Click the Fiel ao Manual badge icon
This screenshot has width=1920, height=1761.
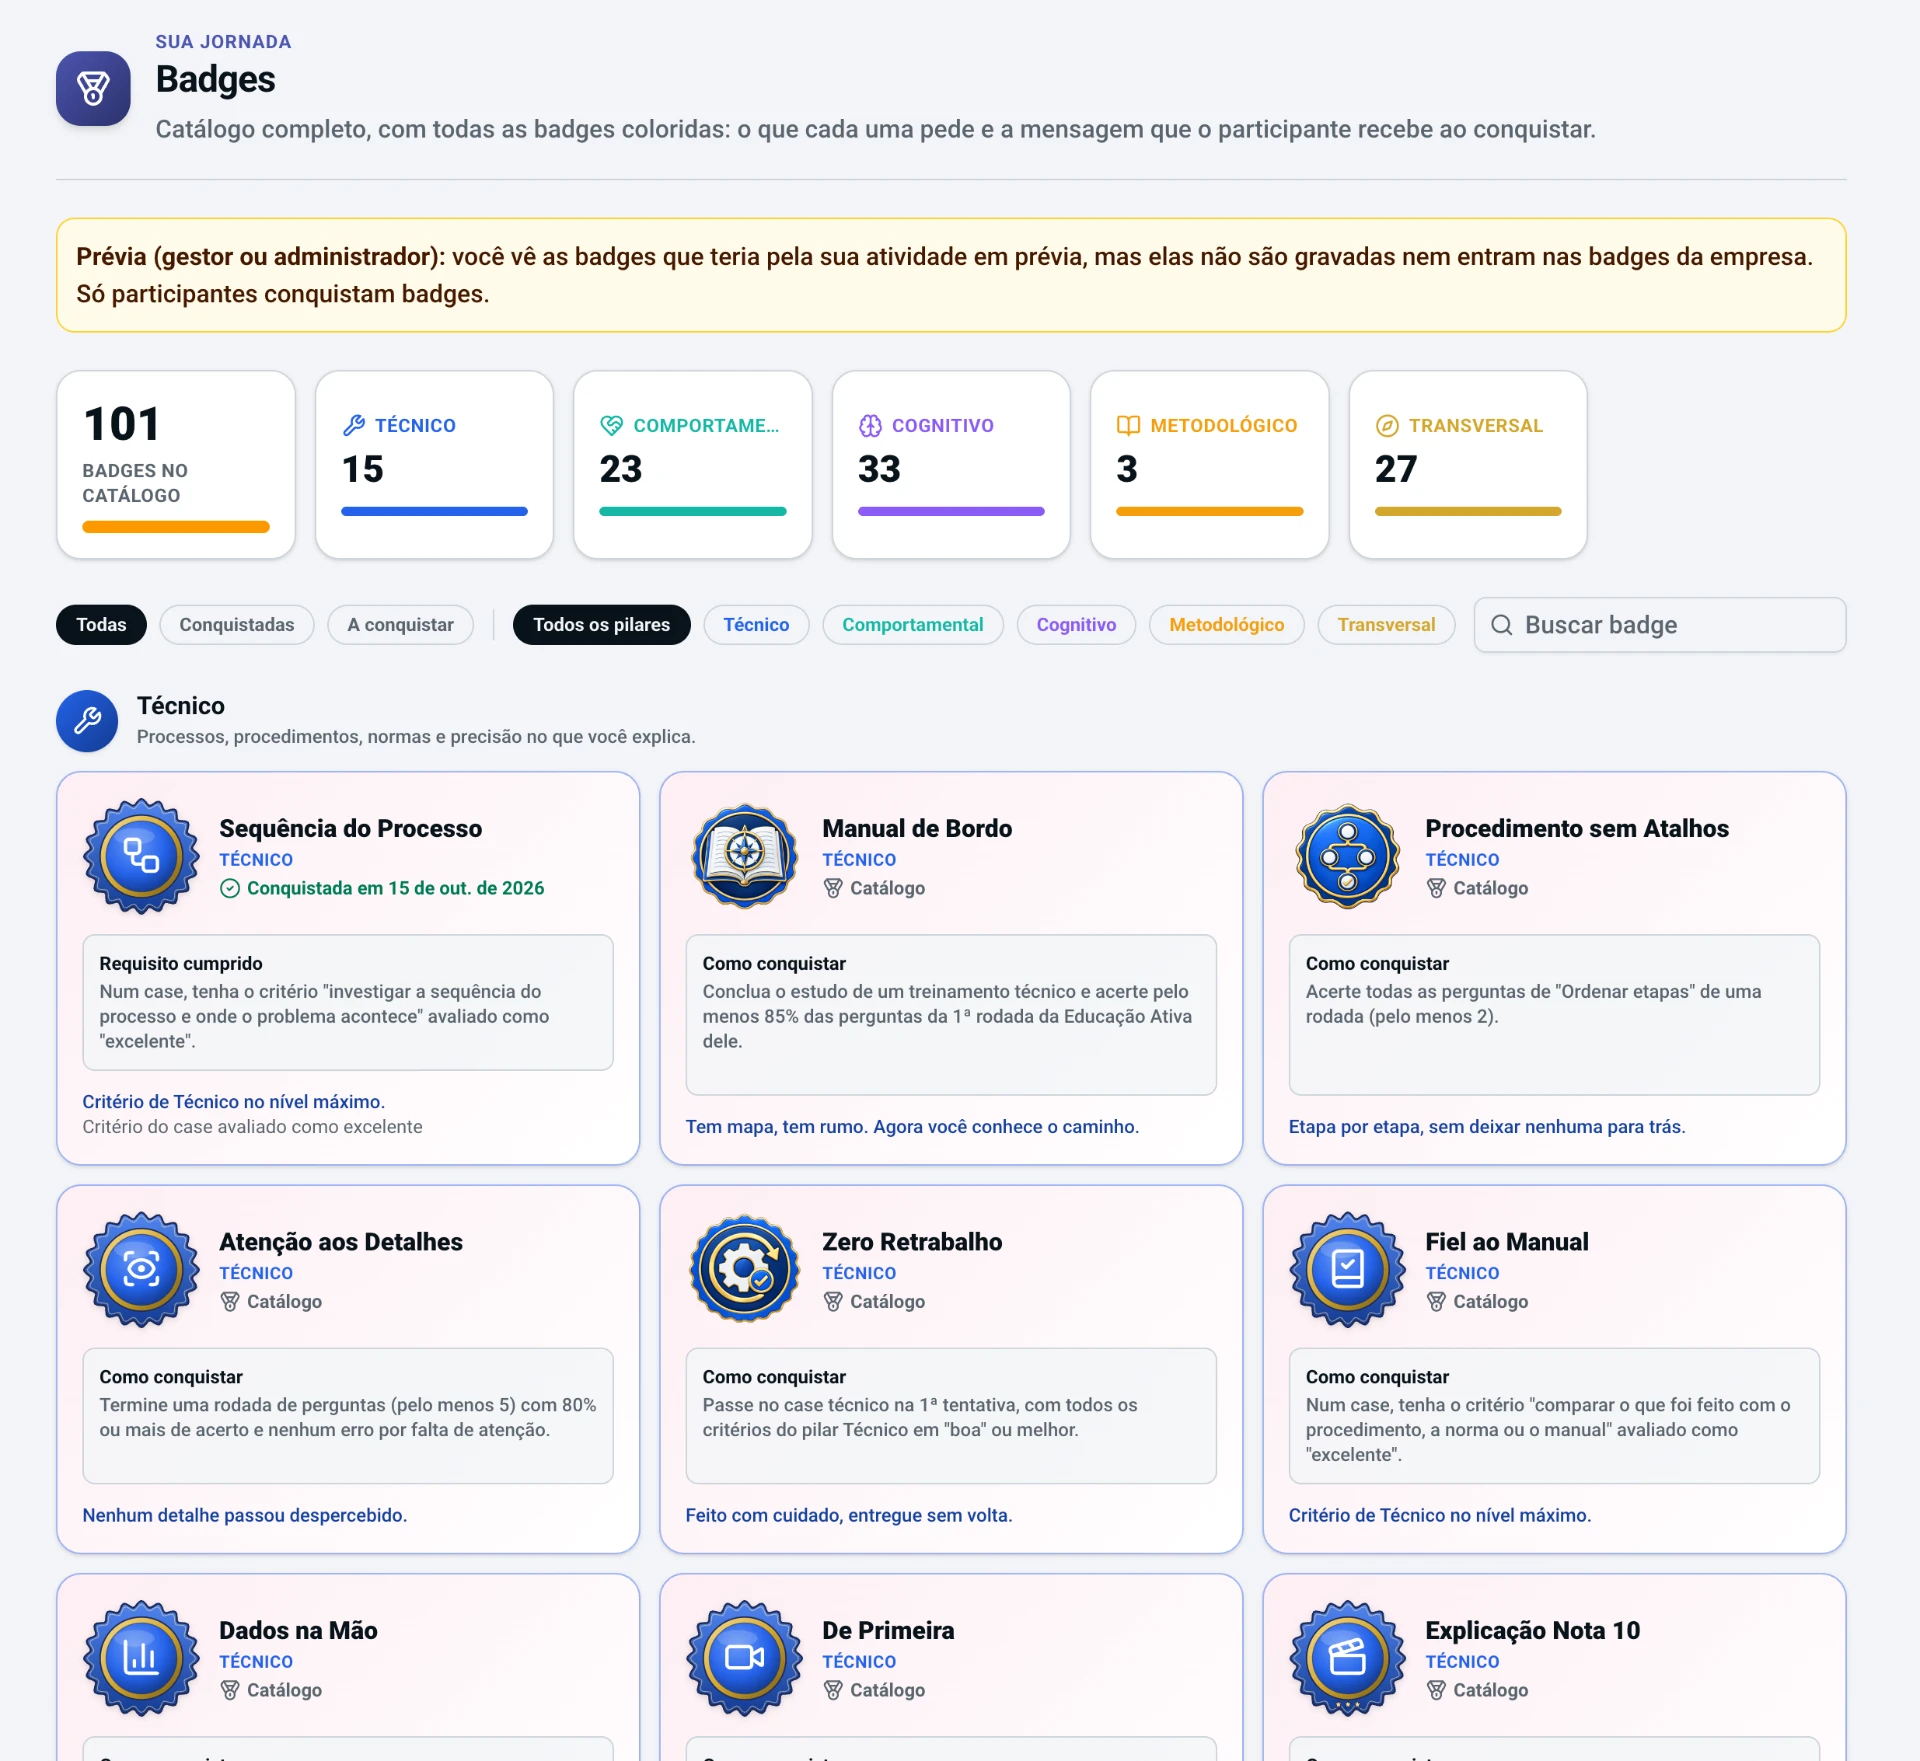[x=1348, y=1270]
